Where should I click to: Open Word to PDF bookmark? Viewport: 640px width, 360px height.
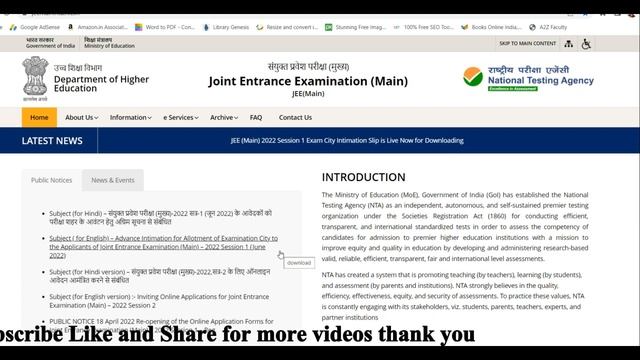(165, 27)
